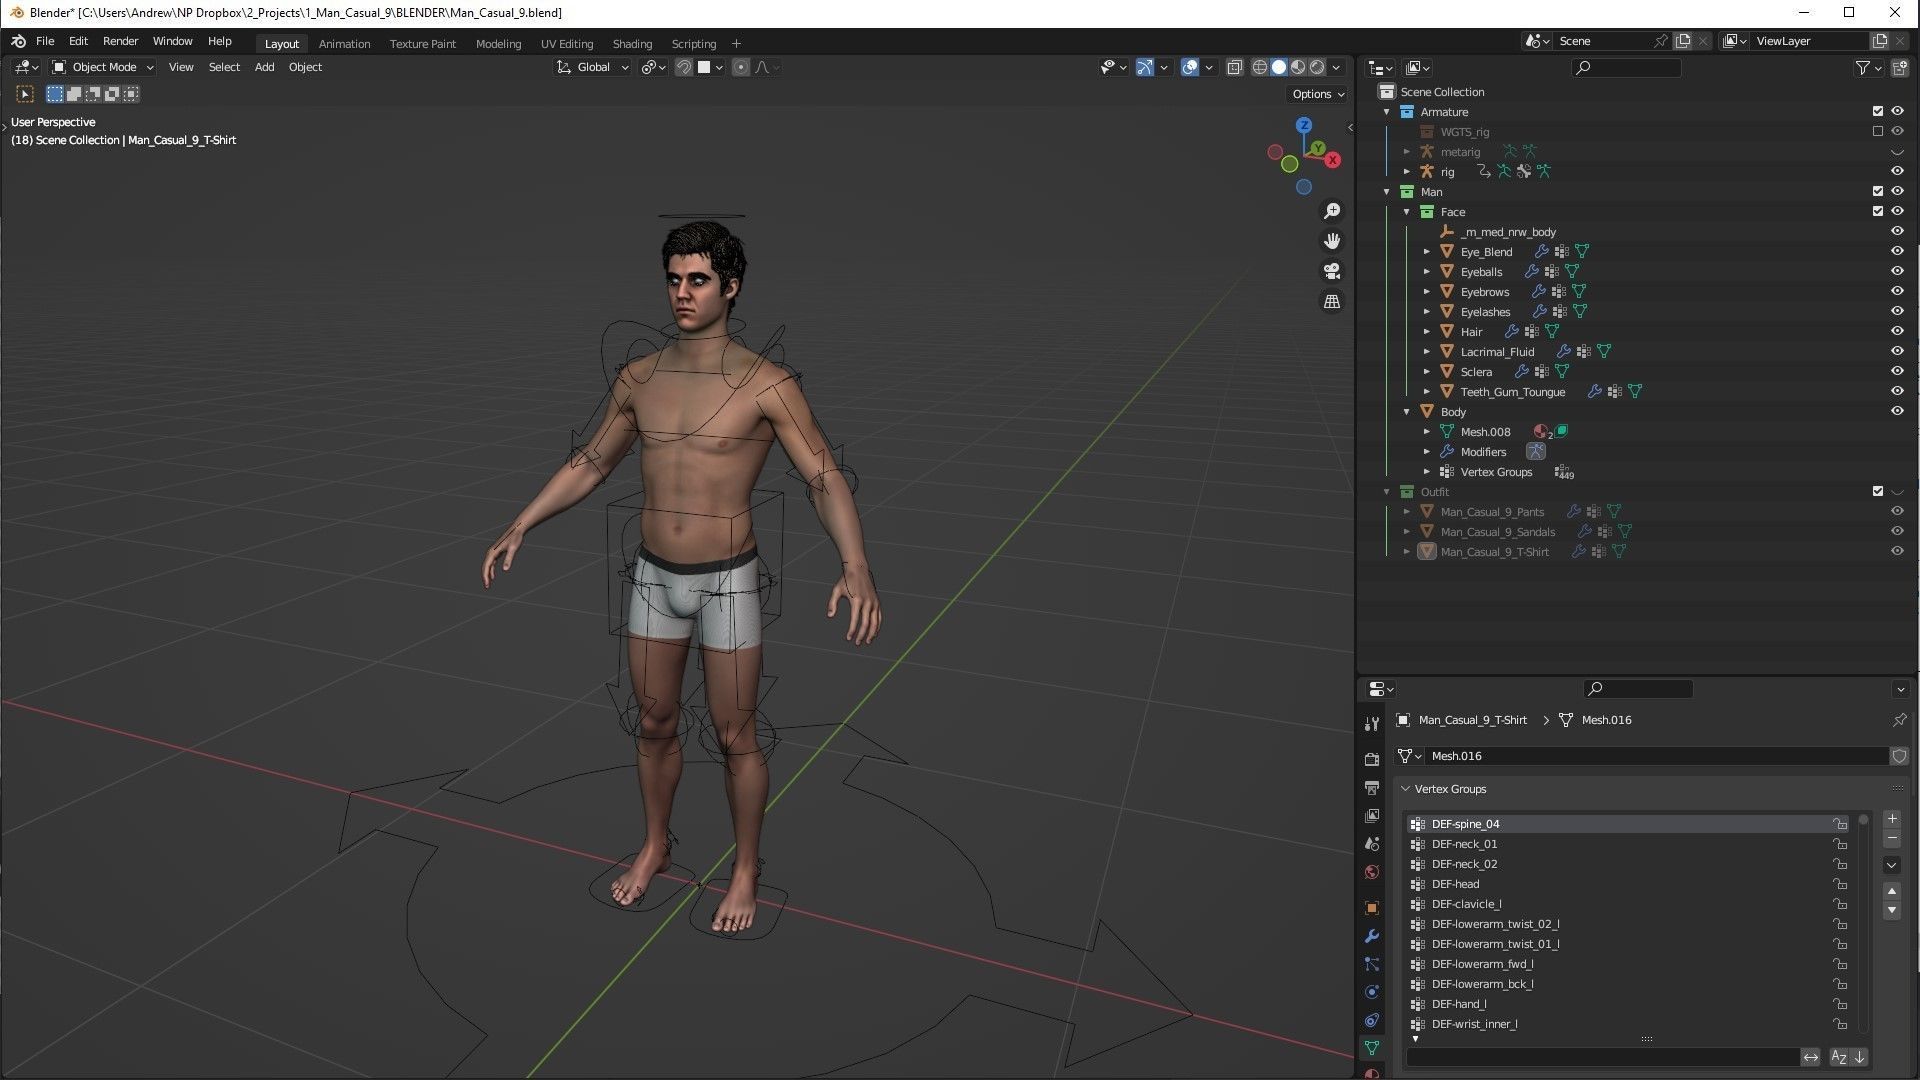This screenshot has height=1080, width=1920.
Task: Expand the Eyeballs tree item
Action: tap(1427, 272)
